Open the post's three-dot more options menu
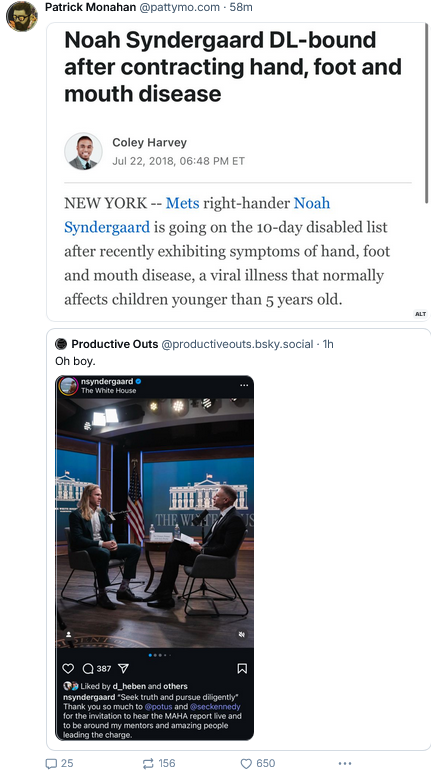 click(x=345, y=763)
